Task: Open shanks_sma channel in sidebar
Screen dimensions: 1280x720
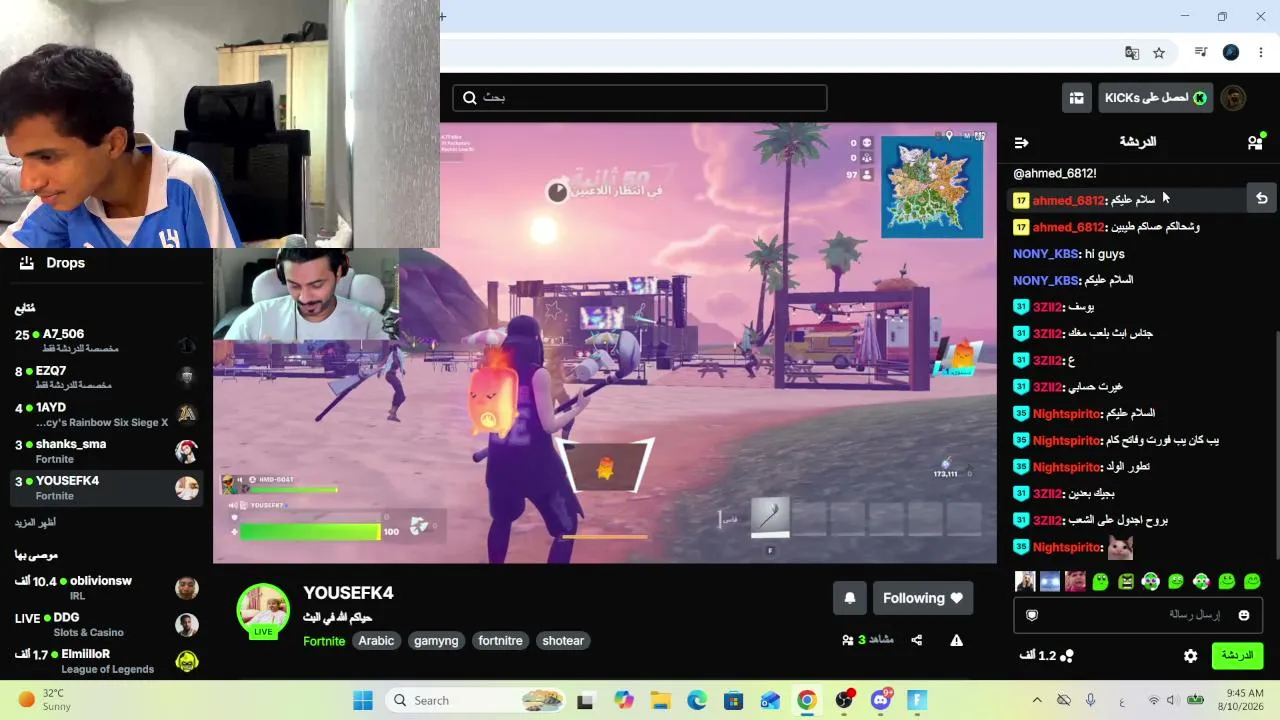Action: pos(107,451)
